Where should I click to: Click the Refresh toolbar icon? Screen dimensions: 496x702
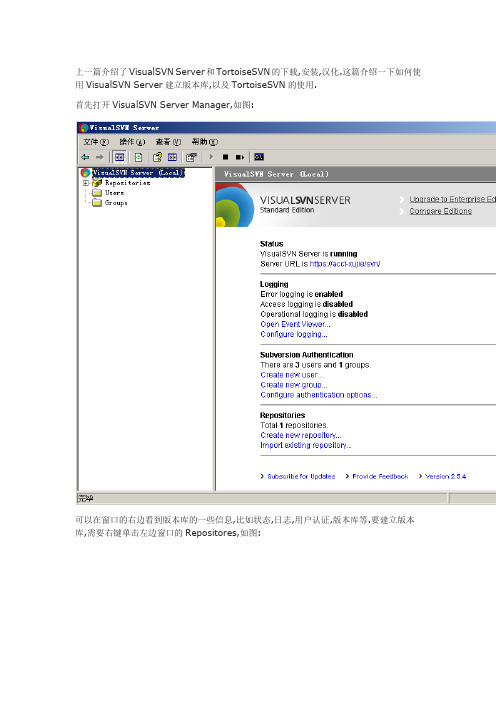tap(138, 157)
